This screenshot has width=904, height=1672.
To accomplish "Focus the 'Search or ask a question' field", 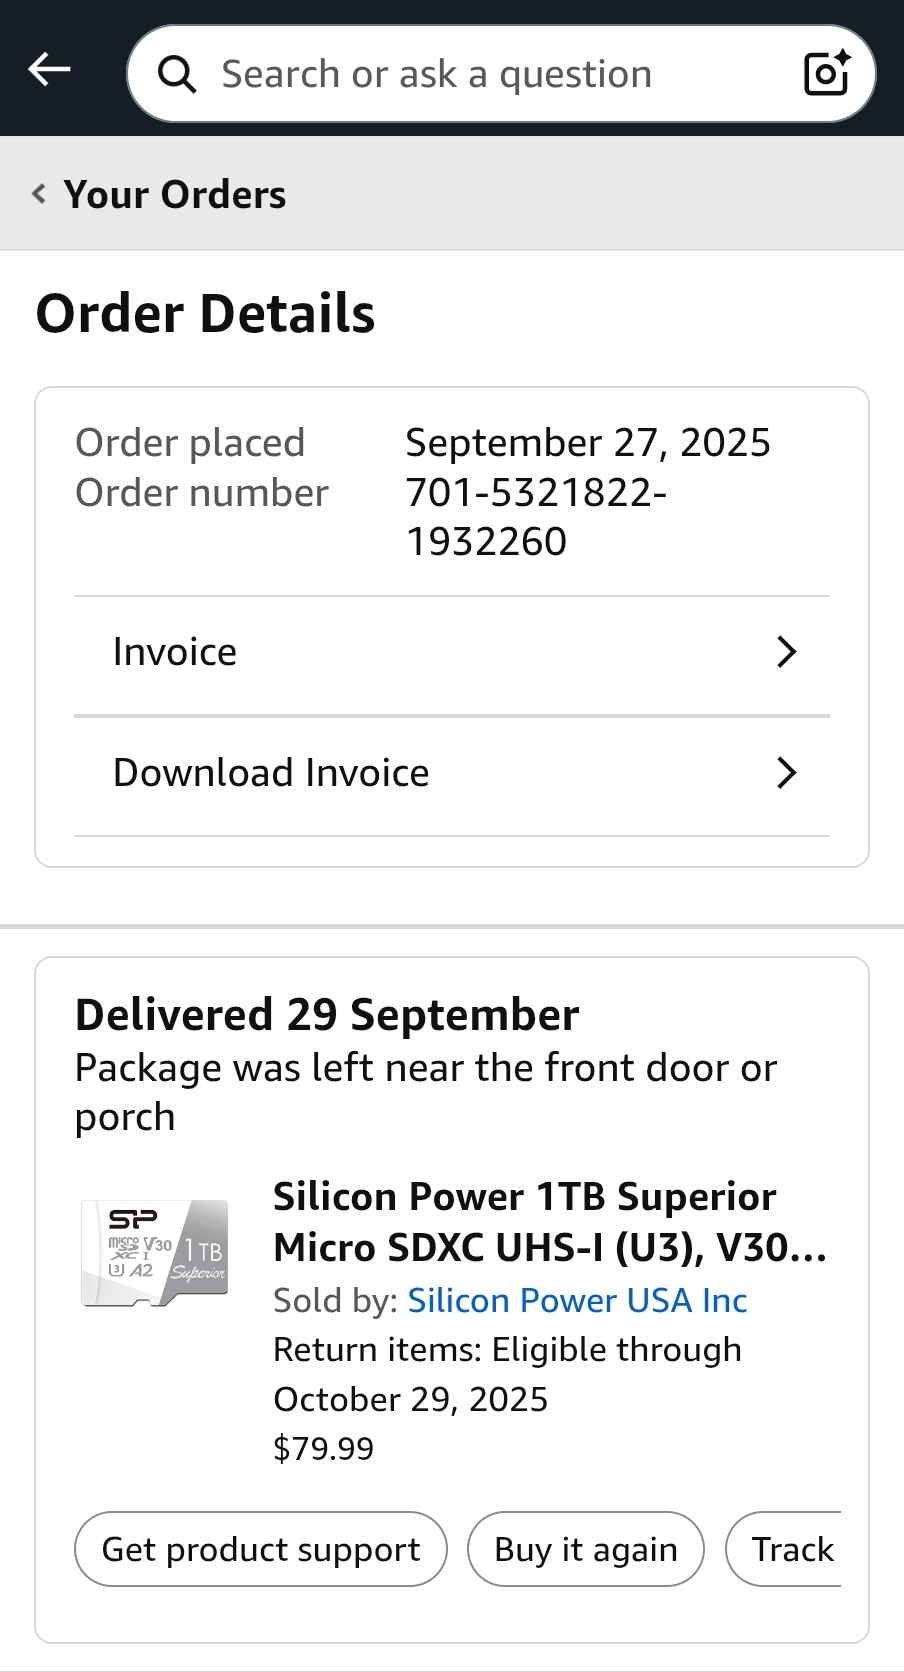I will pyautogui.click(x=480, y=74).
